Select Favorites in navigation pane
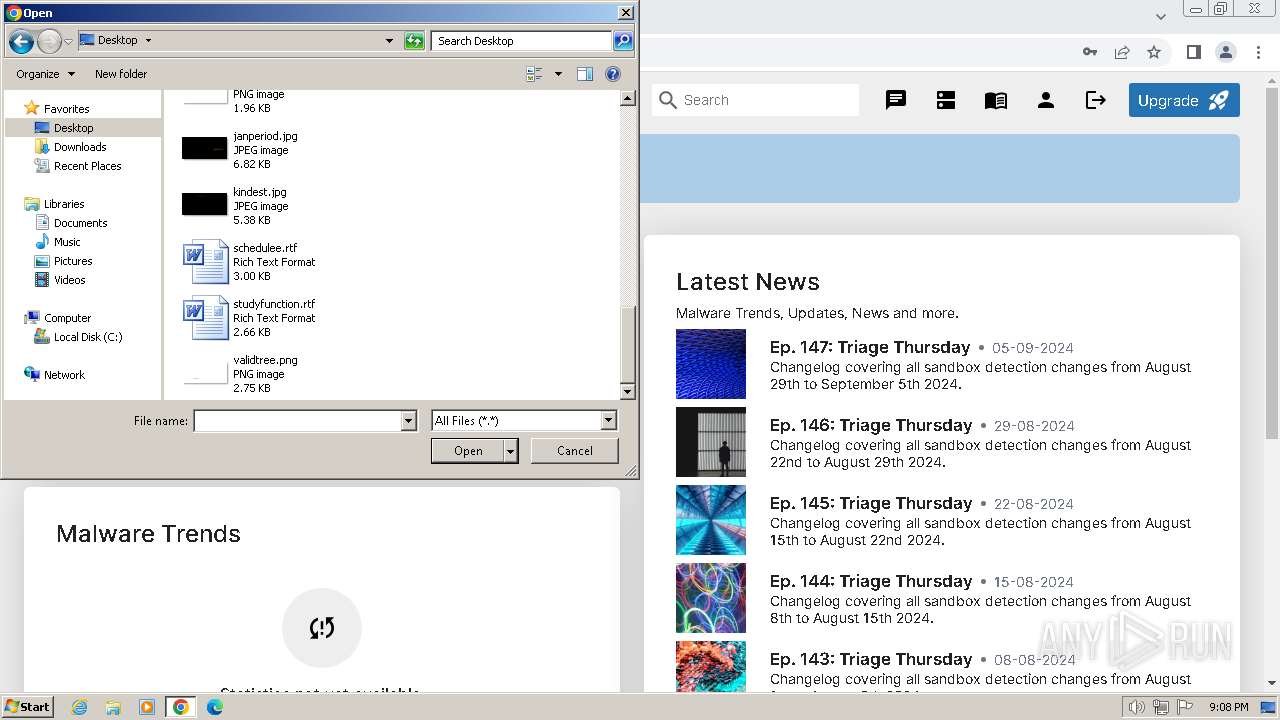The image size is (1280, 720). (66, 109)
